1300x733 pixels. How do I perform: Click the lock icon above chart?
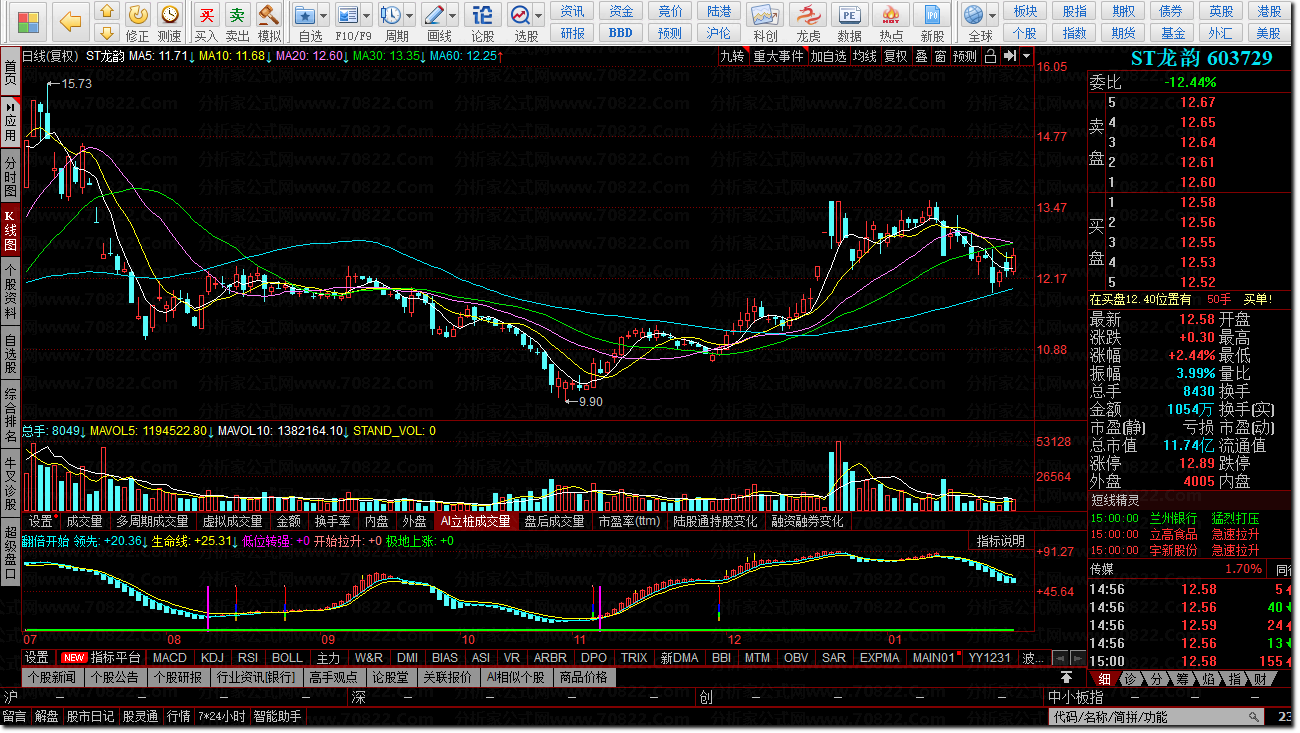click(989, 57)
